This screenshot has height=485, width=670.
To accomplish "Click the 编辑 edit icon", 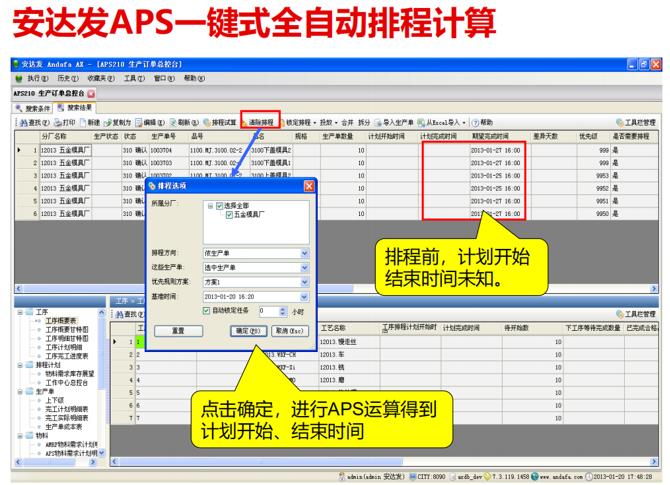I will point(139,123).
